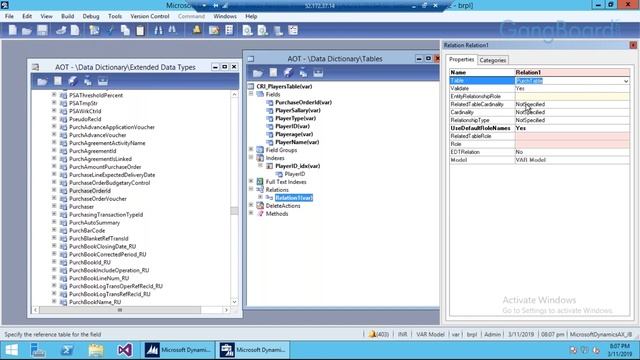640x360 pixels.
Task: Open the Tools menu
Action: pos(115,16)
